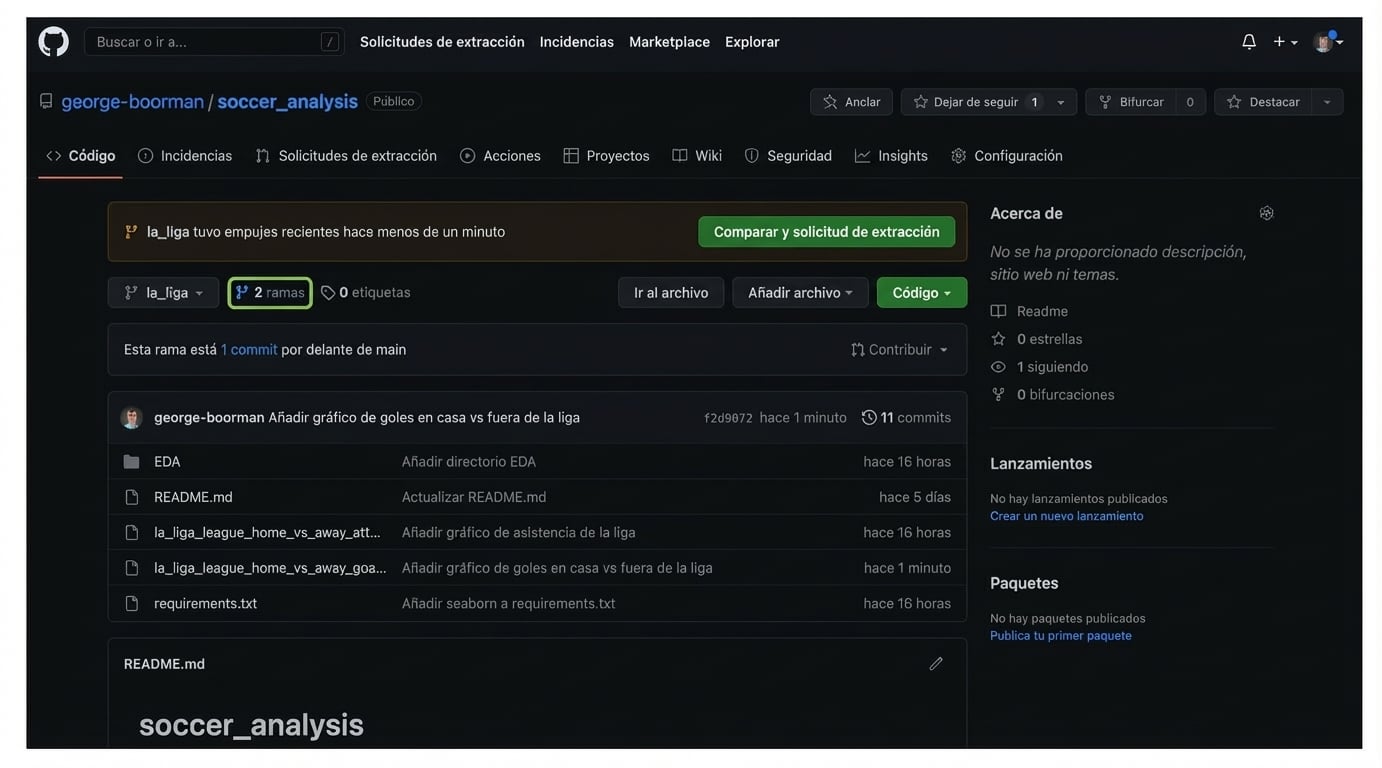Image resolution: width=1382 pixels, height=768 pixels.
Task: Open the EDA folder
Action: point(167,462)
